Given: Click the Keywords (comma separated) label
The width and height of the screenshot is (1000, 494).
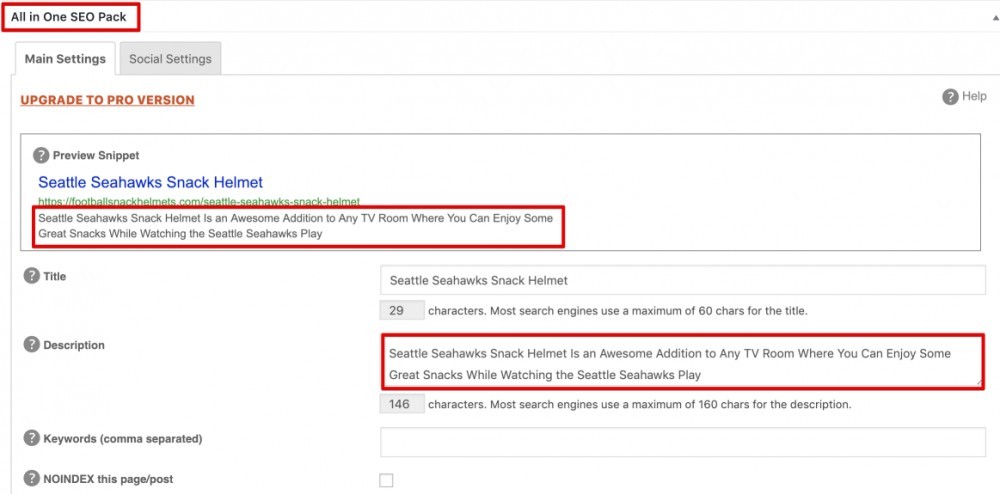Looking at the screenshot, I should tap(122, 439).
